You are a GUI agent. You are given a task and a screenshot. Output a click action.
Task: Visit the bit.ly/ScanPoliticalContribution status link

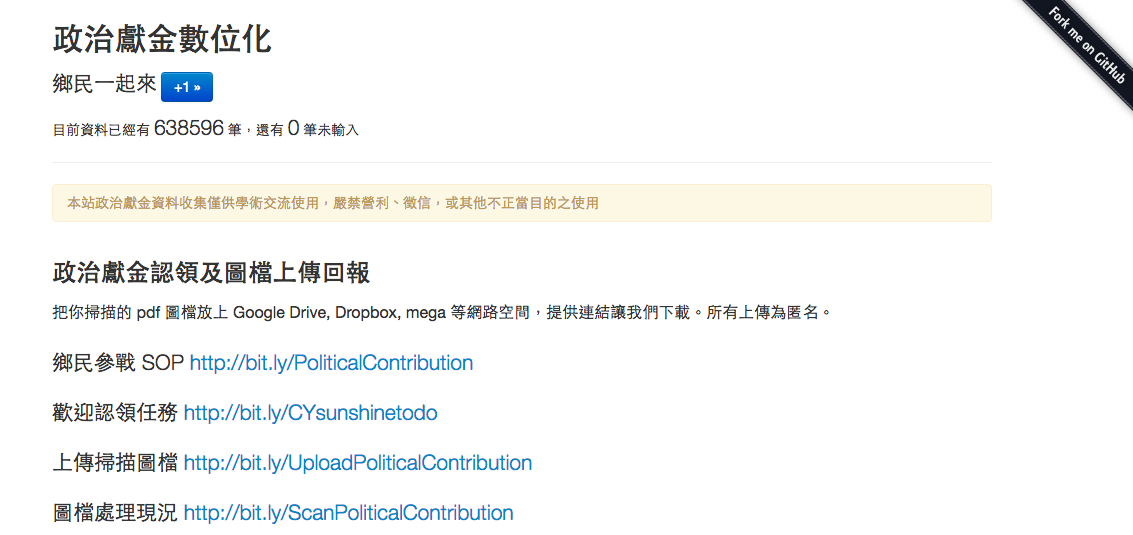348,513
